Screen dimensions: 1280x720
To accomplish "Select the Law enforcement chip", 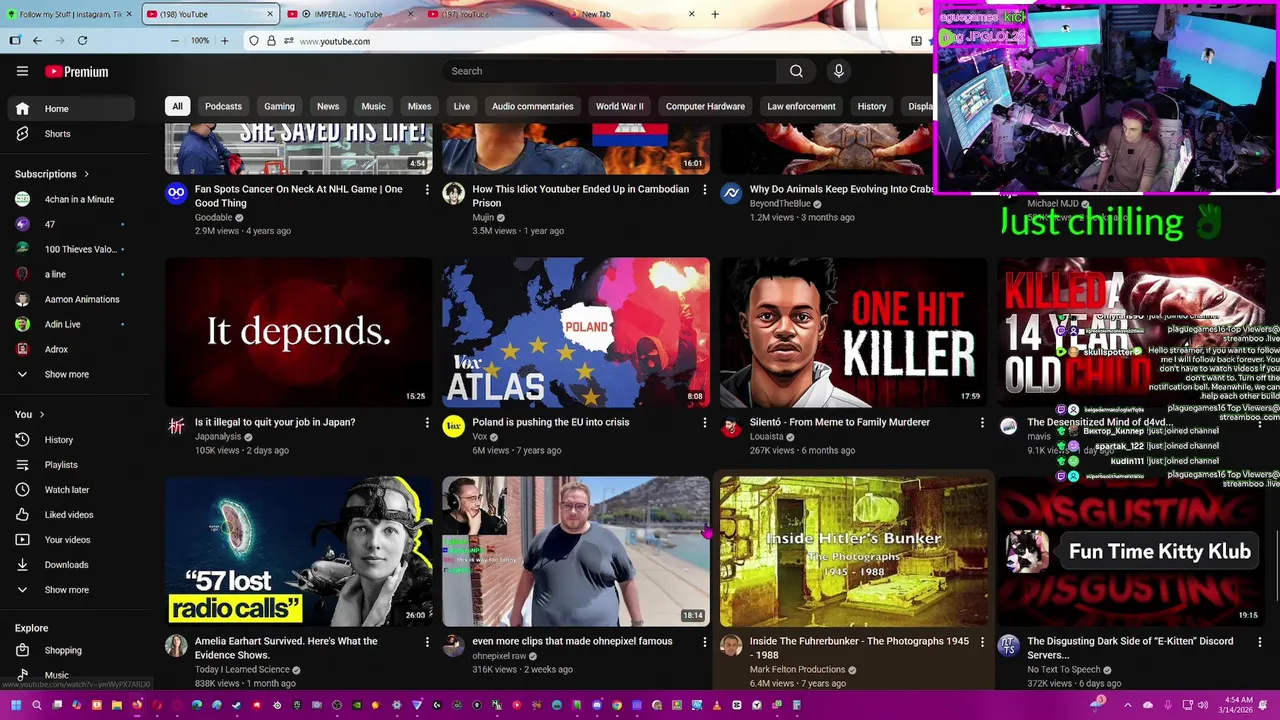I will [801, 106].
